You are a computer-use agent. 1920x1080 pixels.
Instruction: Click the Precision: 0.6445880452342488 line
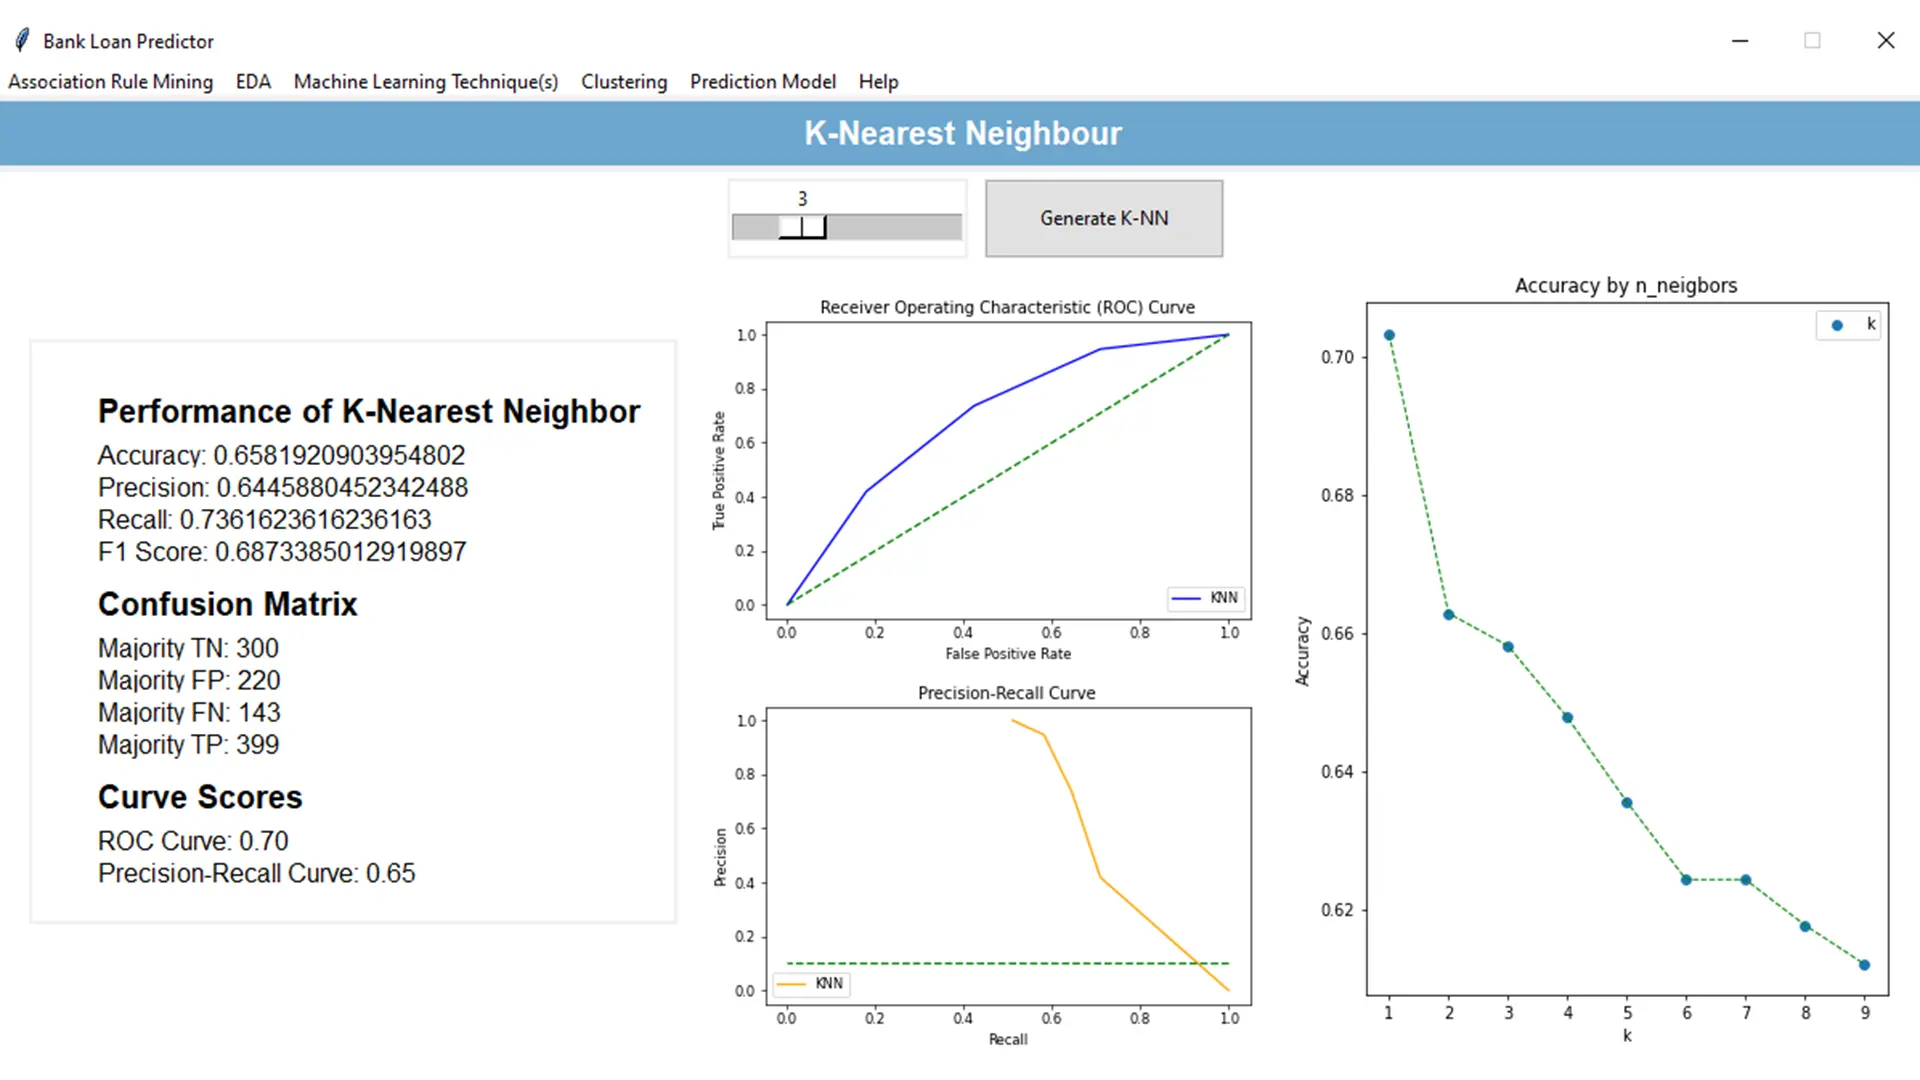(x=283, y=487)
